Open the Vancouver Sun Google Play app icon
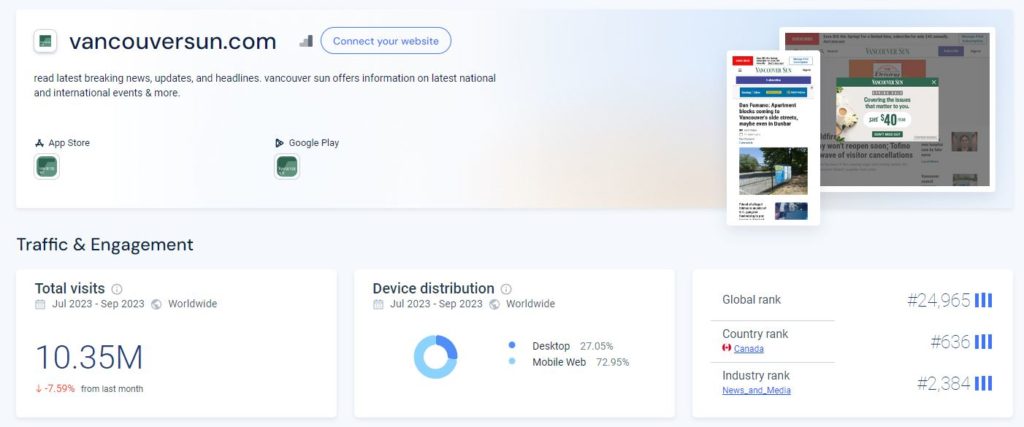1024x427 pixels. tap(287, 166)
